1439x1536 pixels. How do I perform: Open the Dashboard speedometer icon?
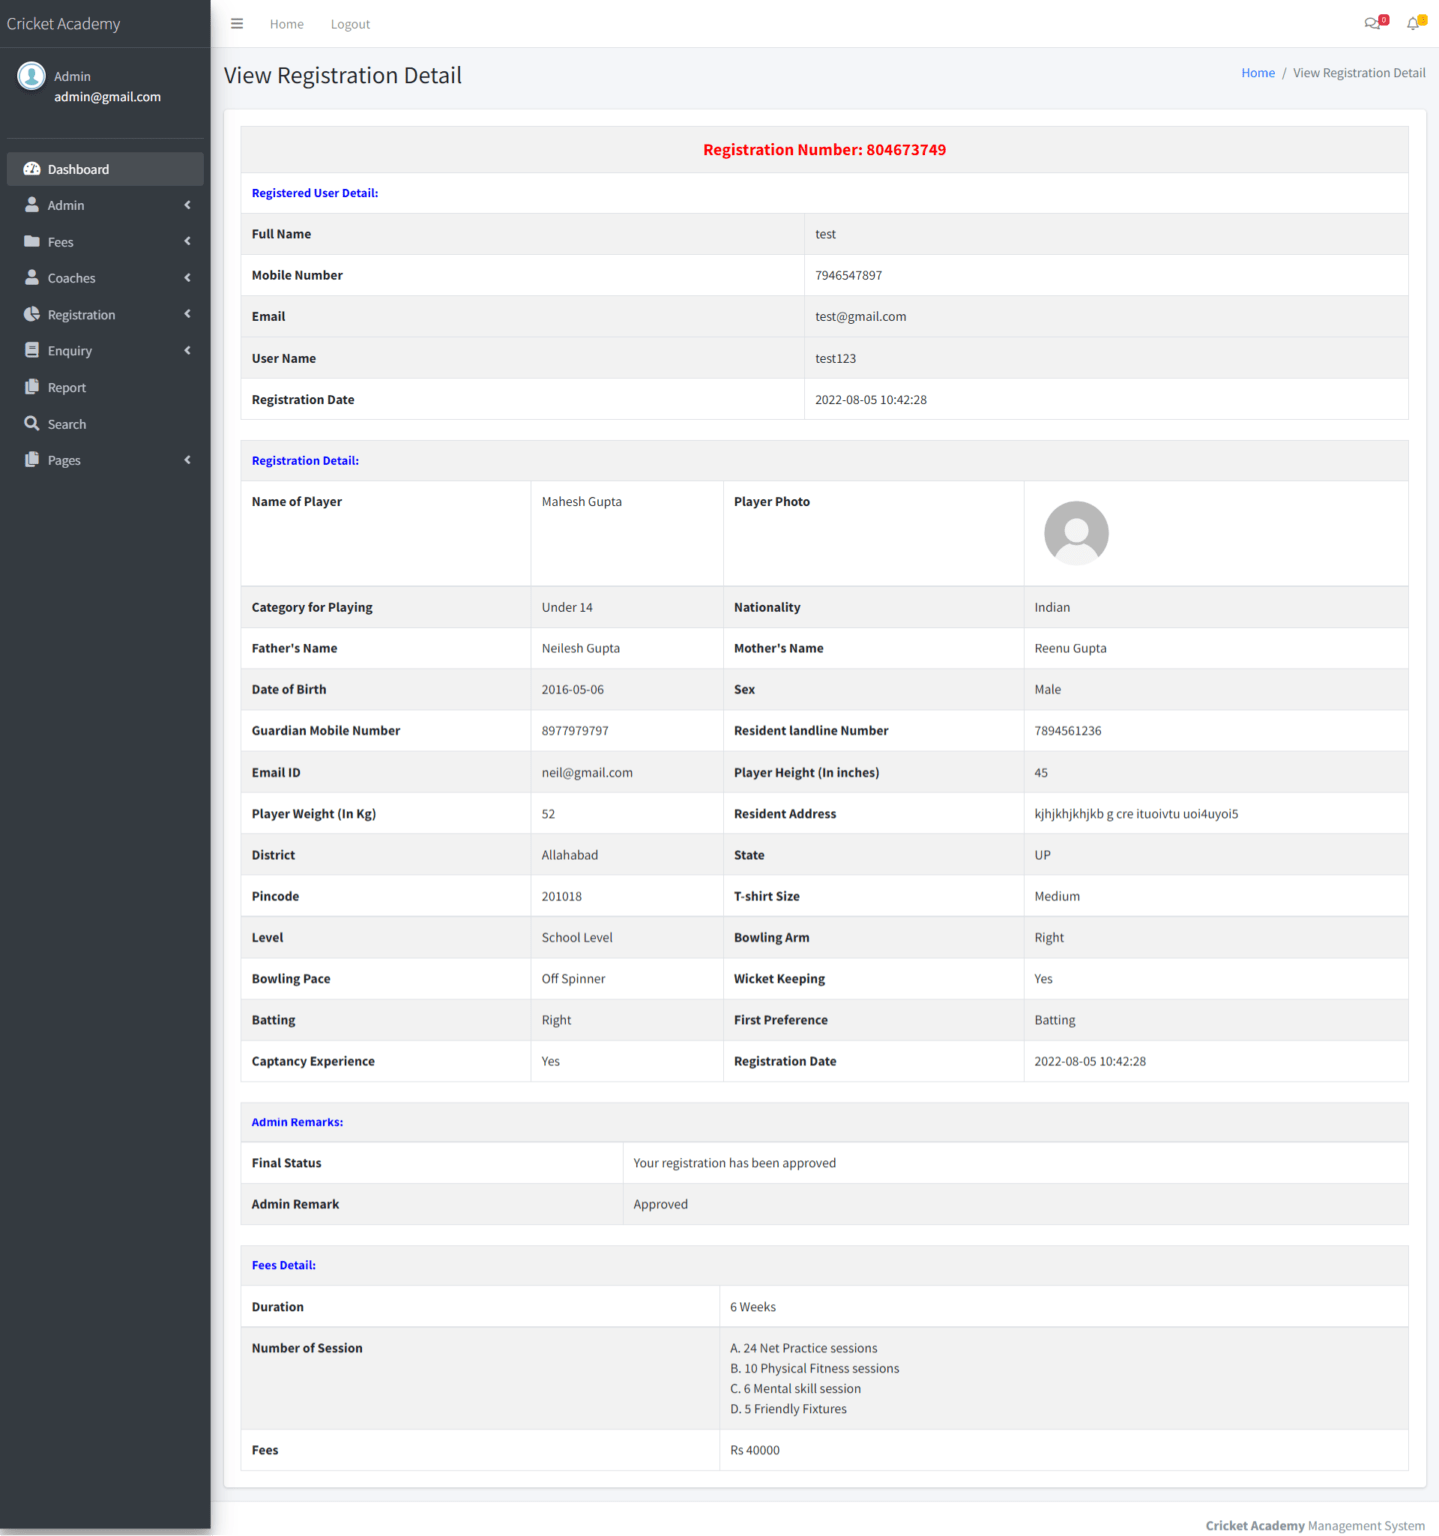[x=32, y=169]
